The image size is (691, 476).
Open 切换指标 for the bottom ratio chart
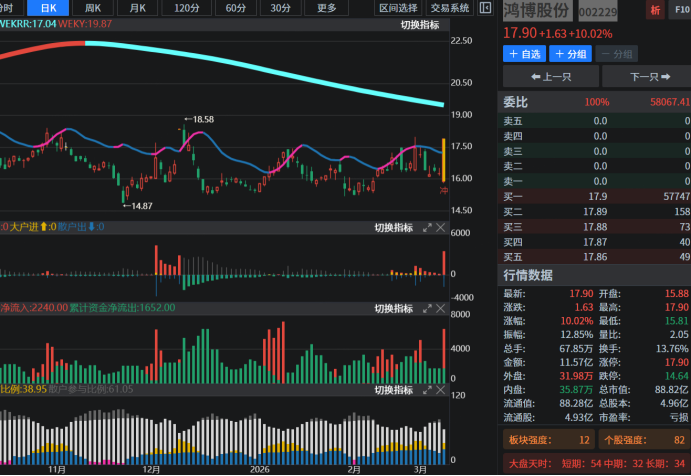click(x=393, y=390)
